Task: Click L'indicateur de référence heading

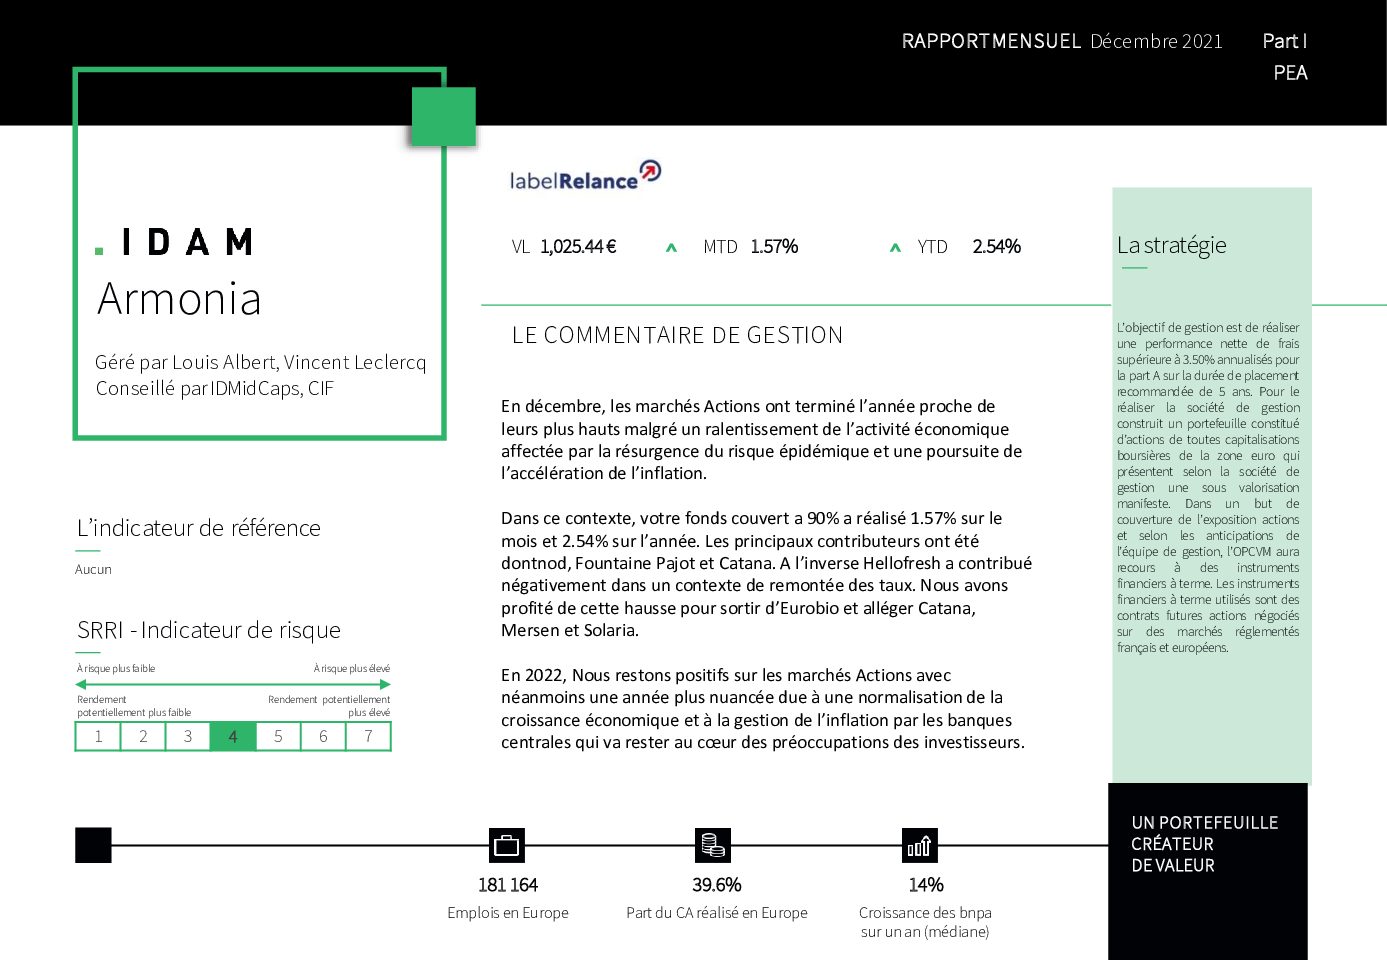Action: tap(199, 528)
